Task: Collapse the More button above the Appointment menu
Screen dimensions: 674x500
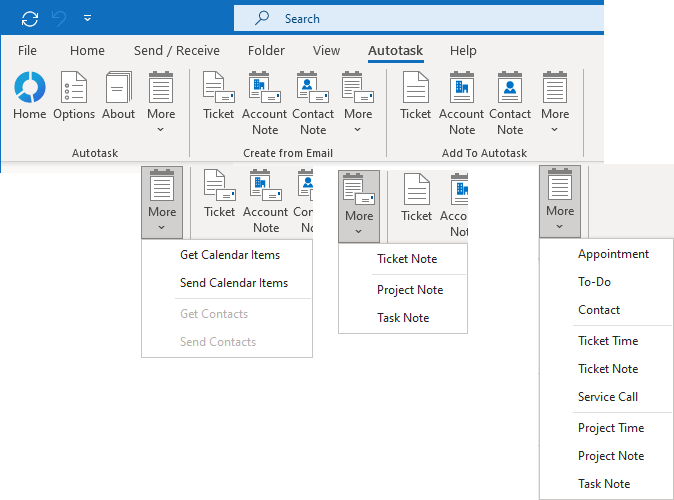Action: click(x=560, y=201)
